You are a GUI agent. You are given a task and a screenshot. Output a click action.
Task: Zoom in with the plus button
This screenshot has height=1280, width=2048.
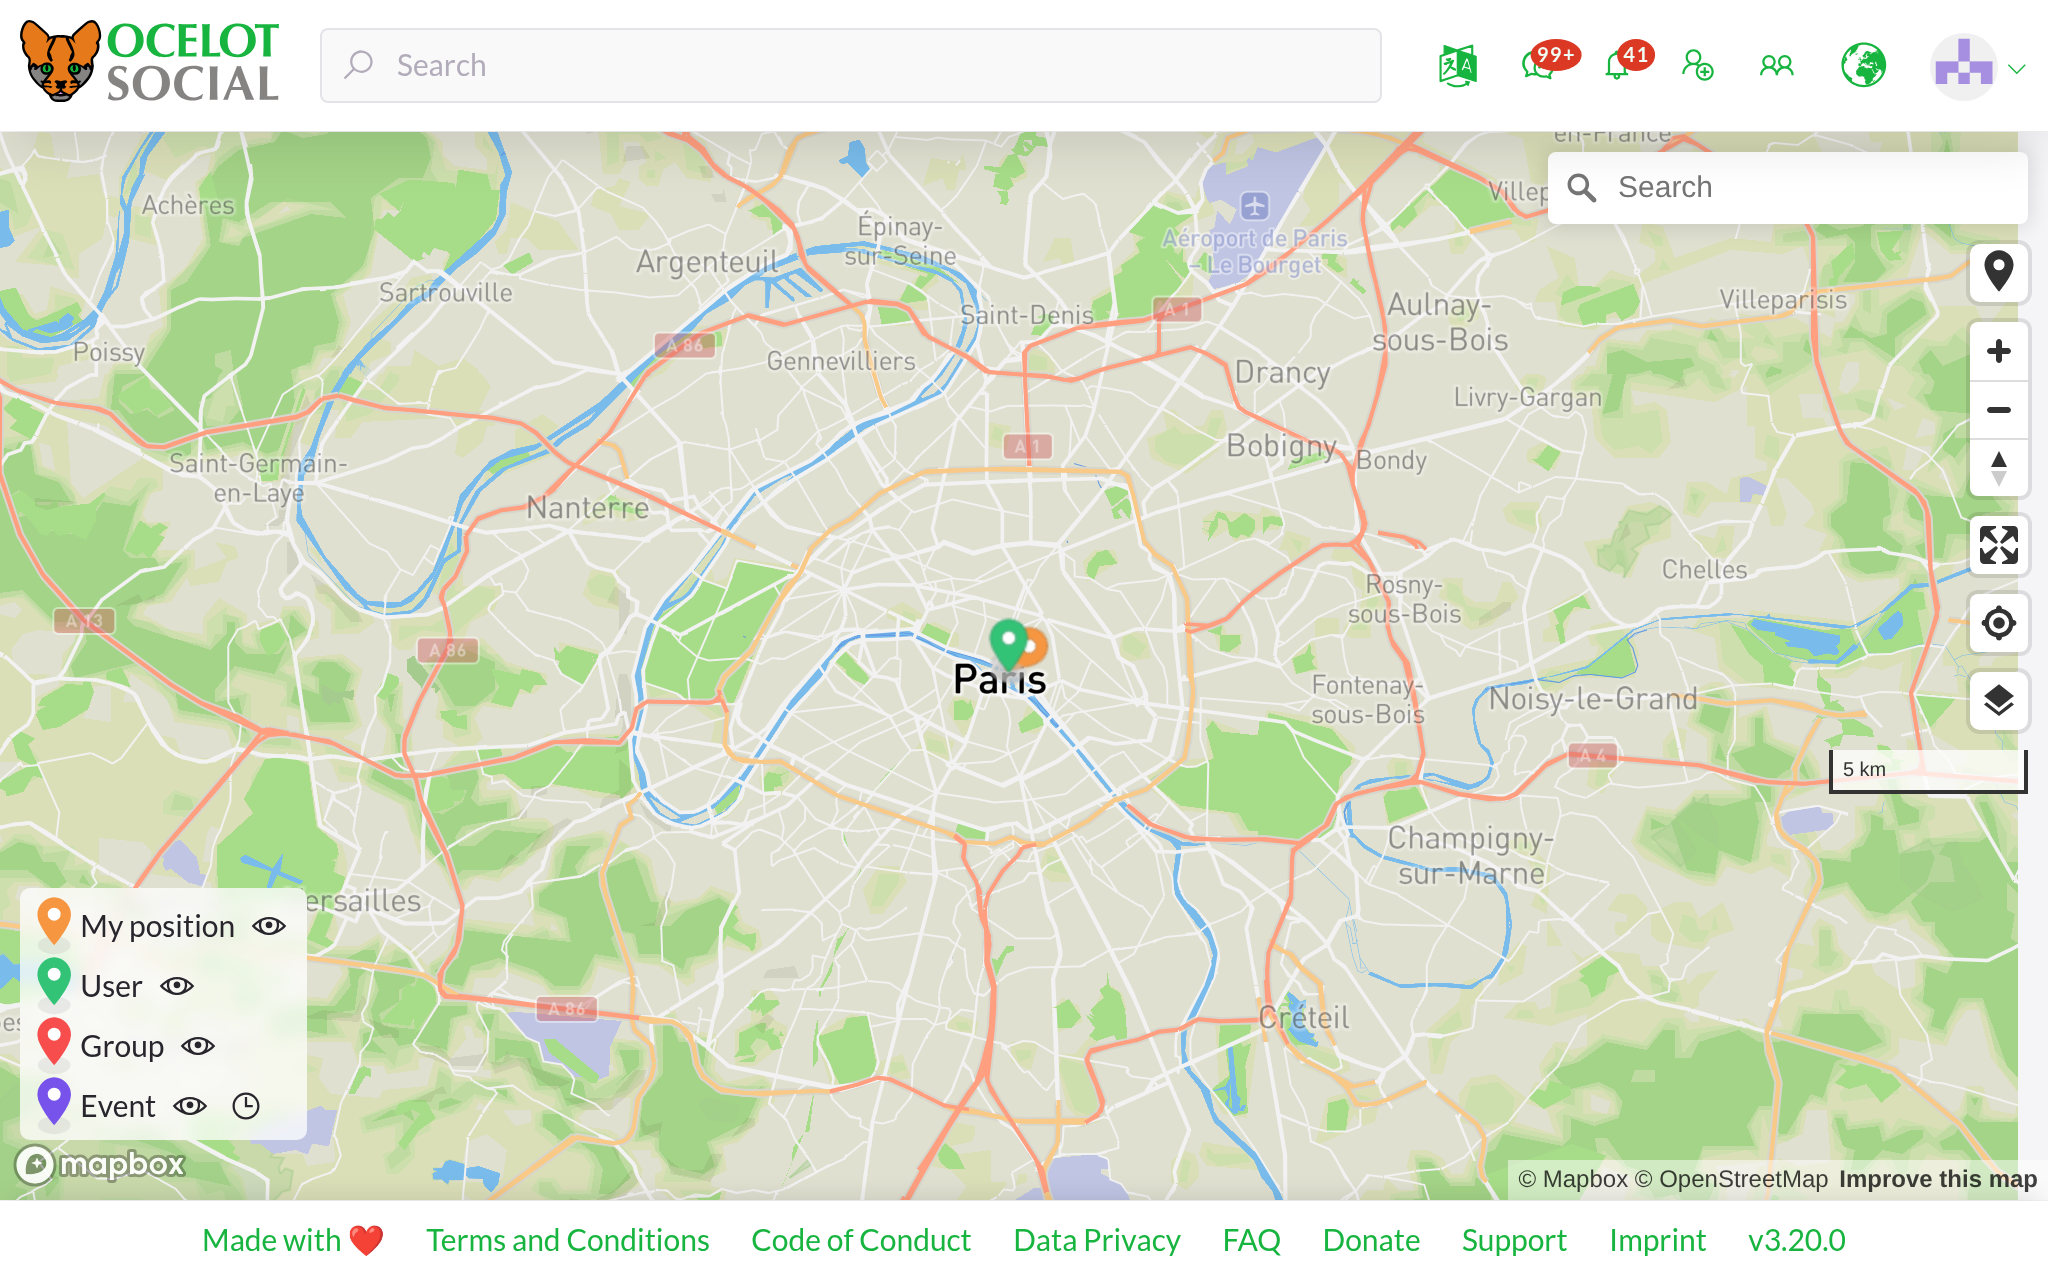(x=1999, y=351)
